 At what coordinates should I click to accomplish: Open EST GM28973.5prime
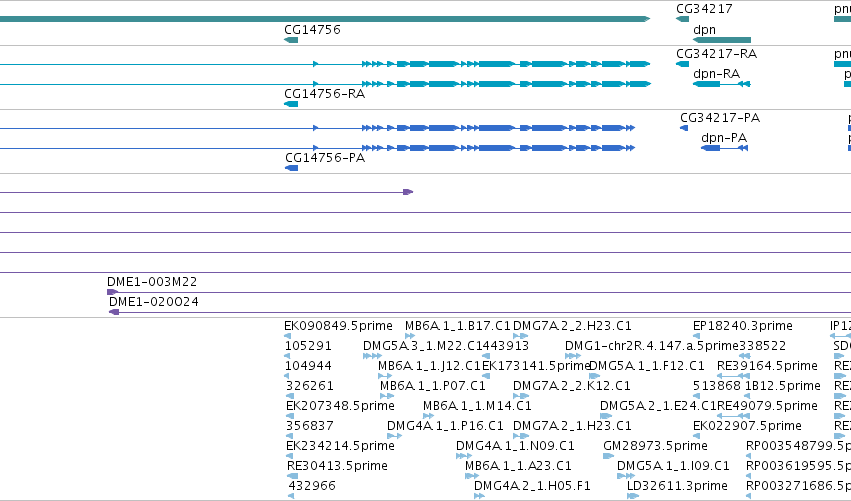(x=655, y=446)
